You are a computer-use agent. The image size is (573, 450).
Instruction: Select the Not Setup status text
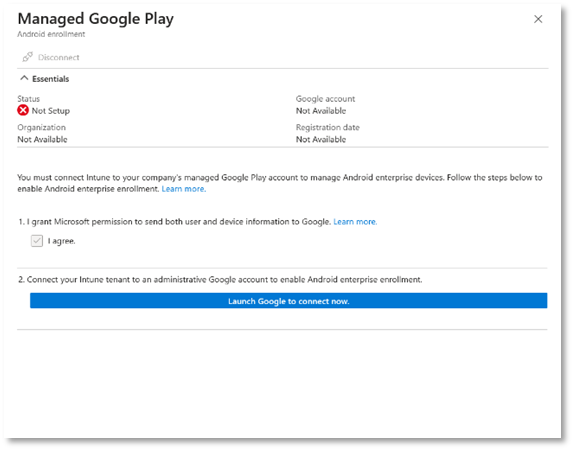click(51, 111)
